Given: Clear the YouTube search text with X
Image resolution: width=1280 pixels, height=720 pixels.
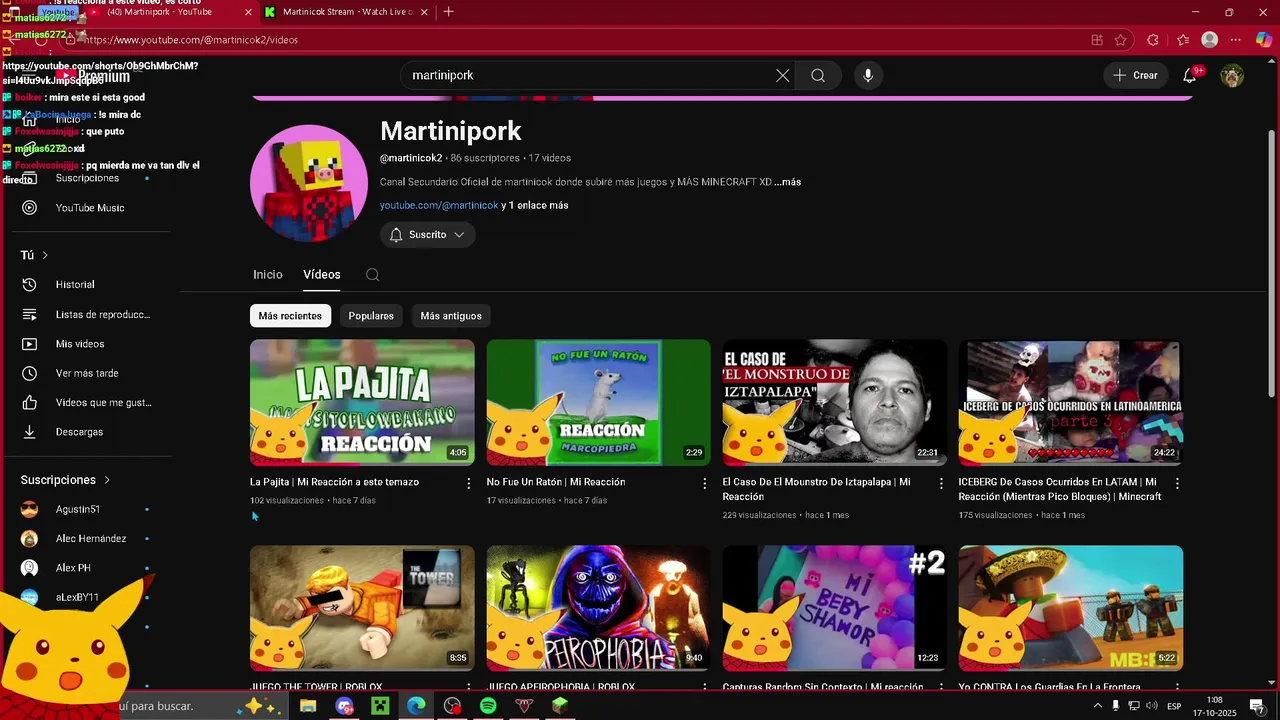Looking at the screenshot, I should pos(783,75).
